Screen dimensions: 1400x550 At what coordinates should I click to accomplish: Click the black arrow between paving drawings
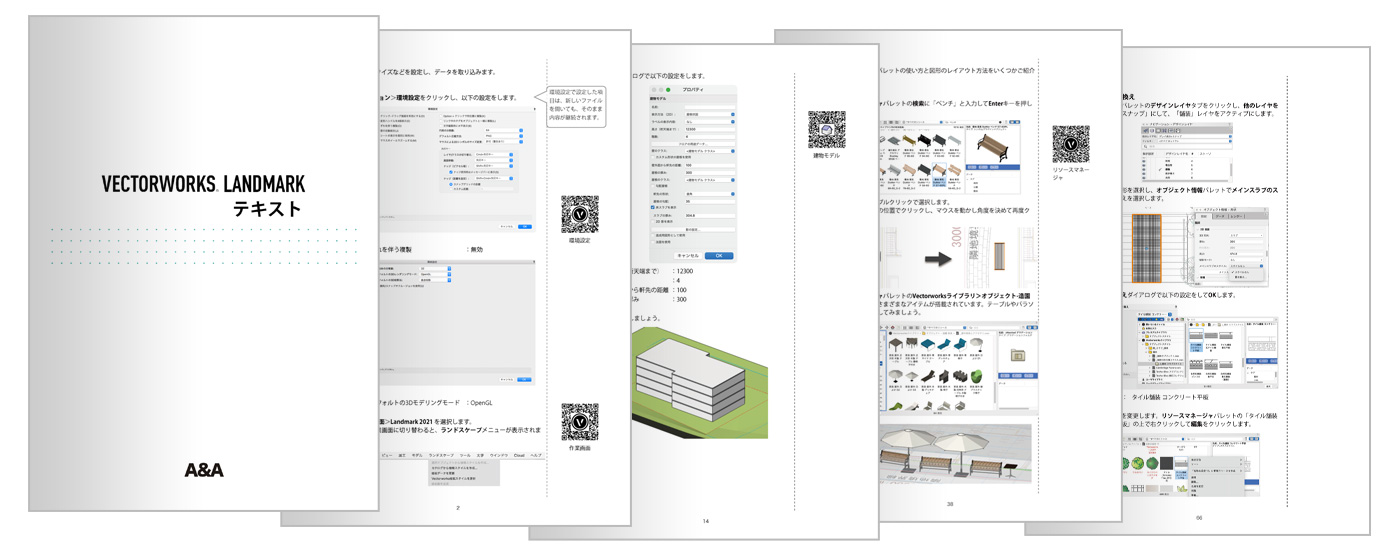click(x=937, y=259)
